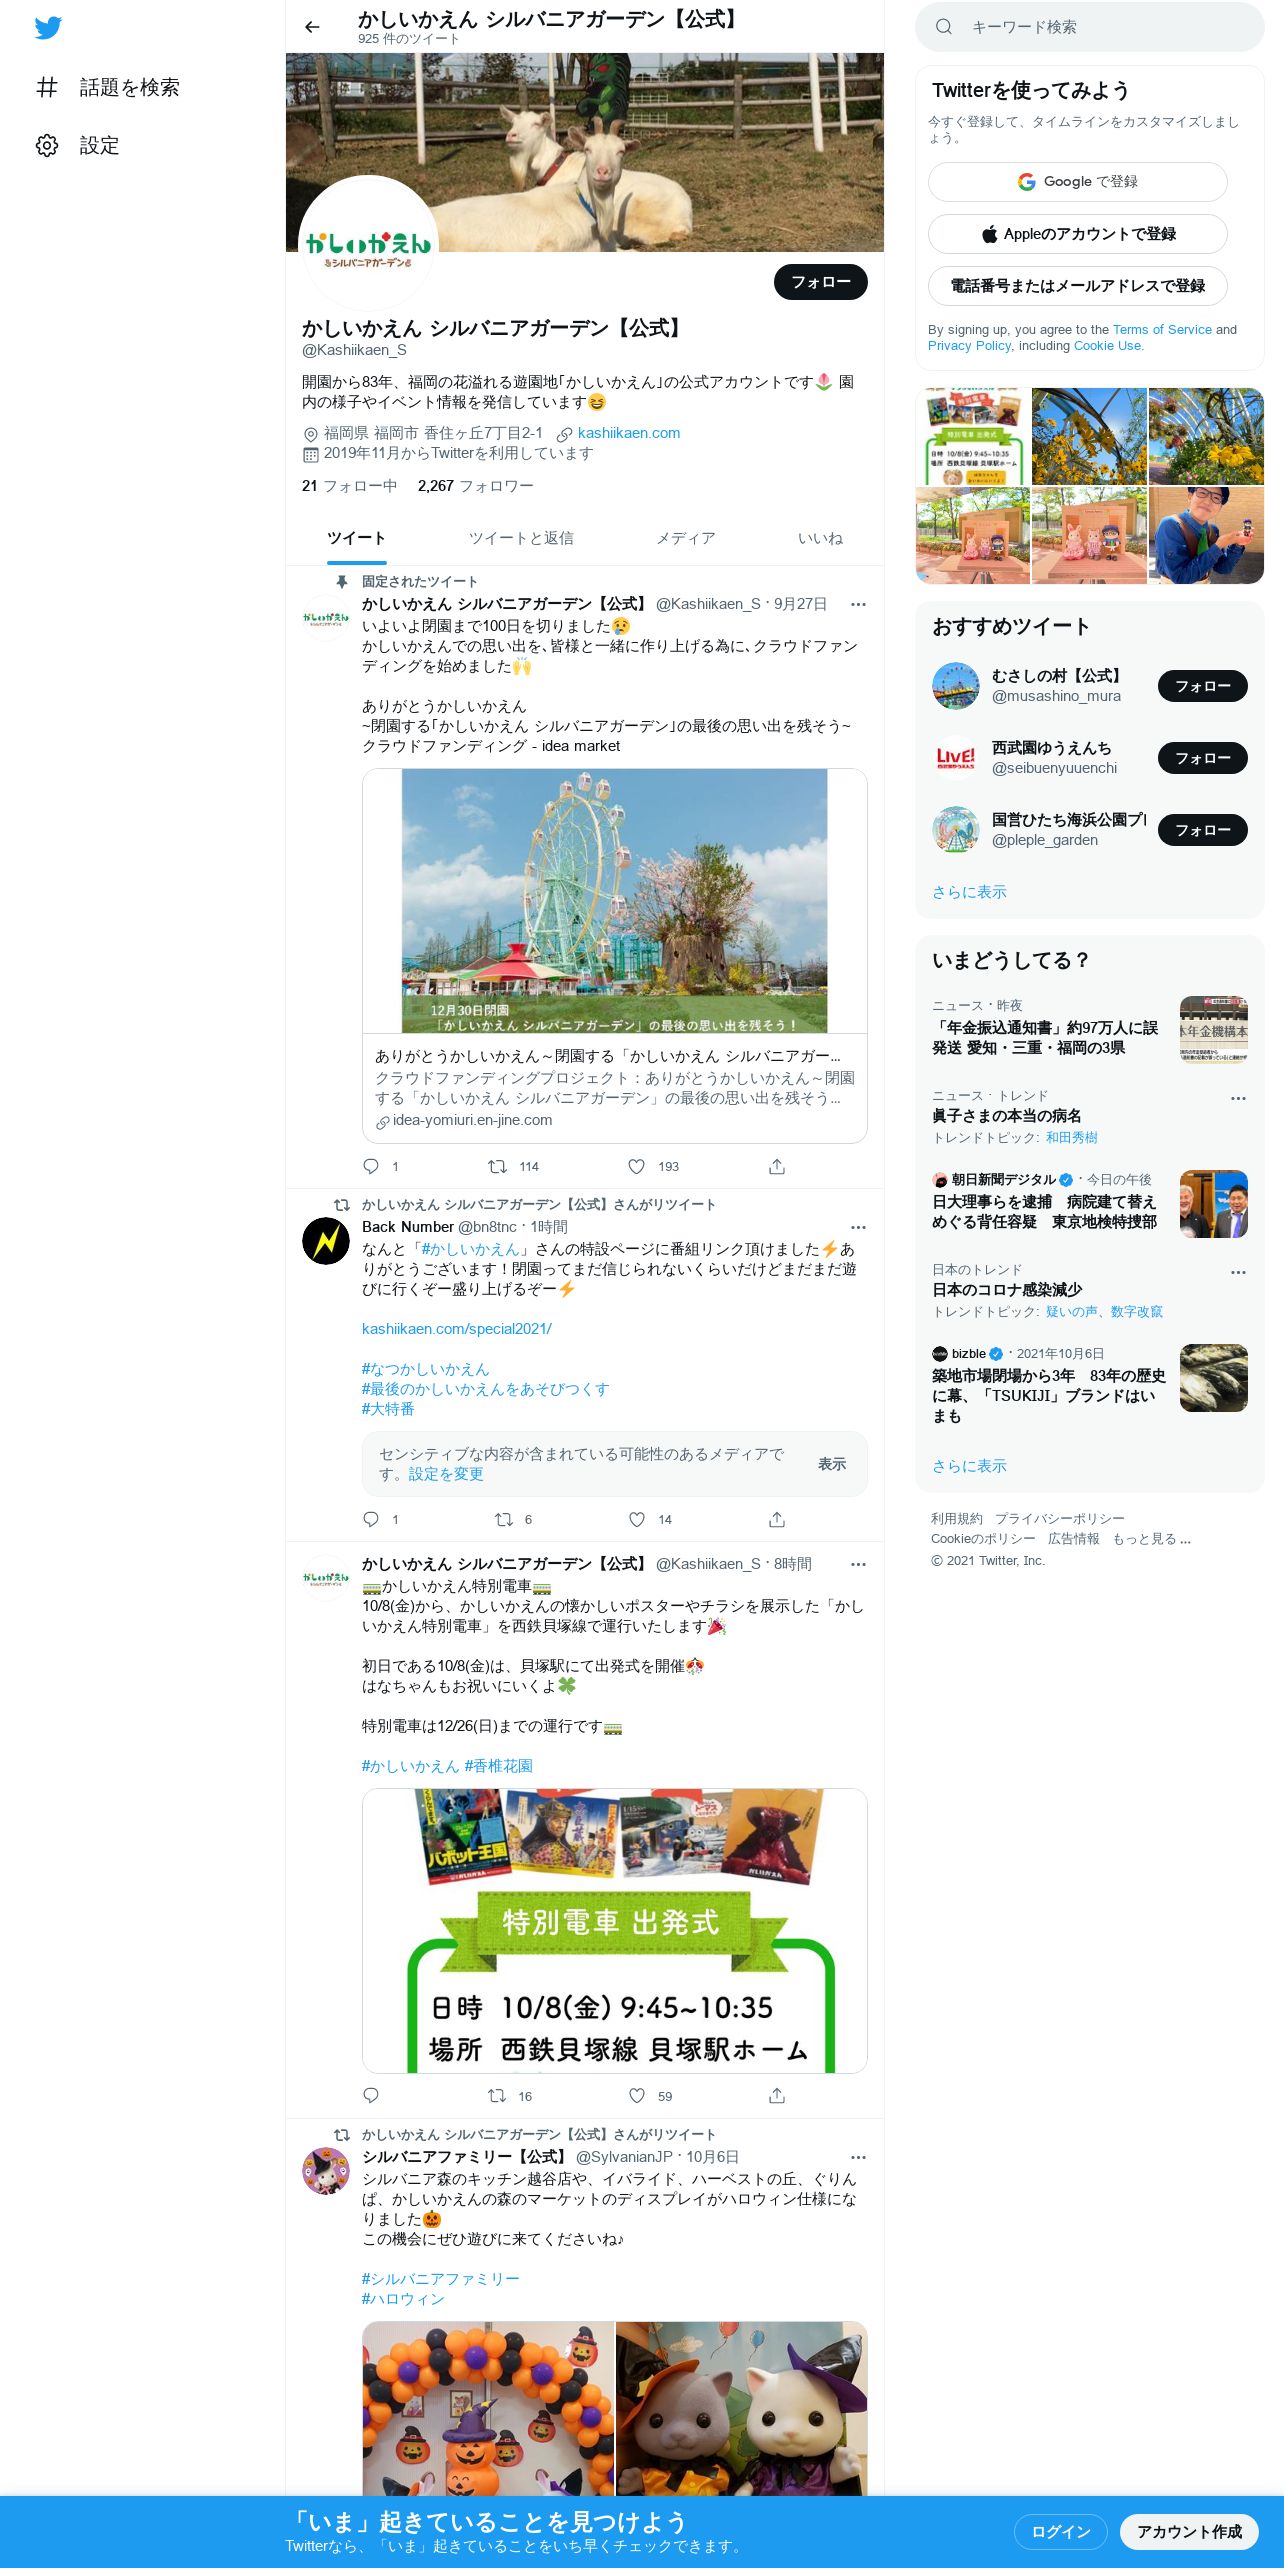Show the sensitive media with 表示
Image resolution: width=1284 pixels, height=2568 pixels.
click(832, 1464)
